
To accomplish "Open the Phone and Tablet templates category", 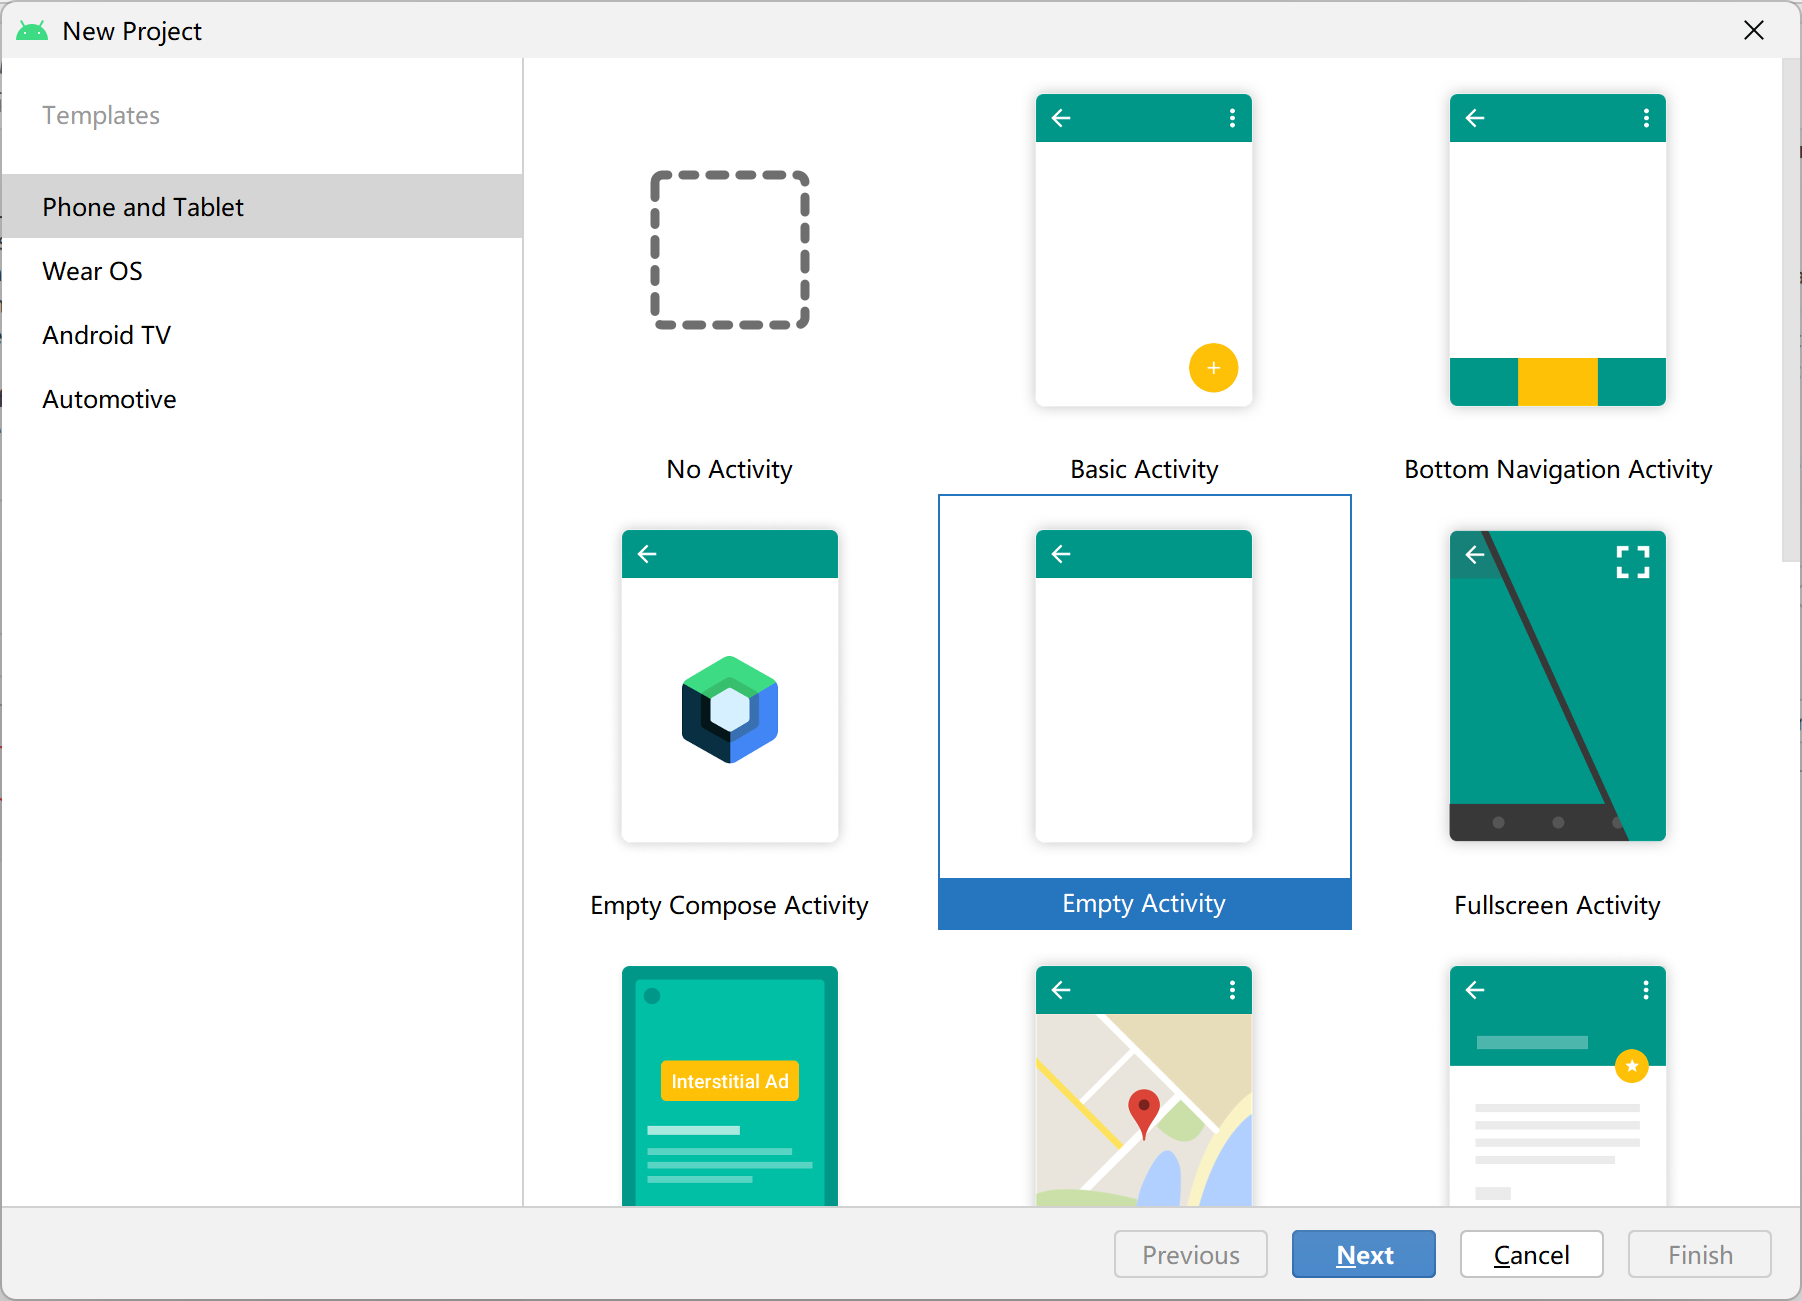I will [x=262, y=206].
